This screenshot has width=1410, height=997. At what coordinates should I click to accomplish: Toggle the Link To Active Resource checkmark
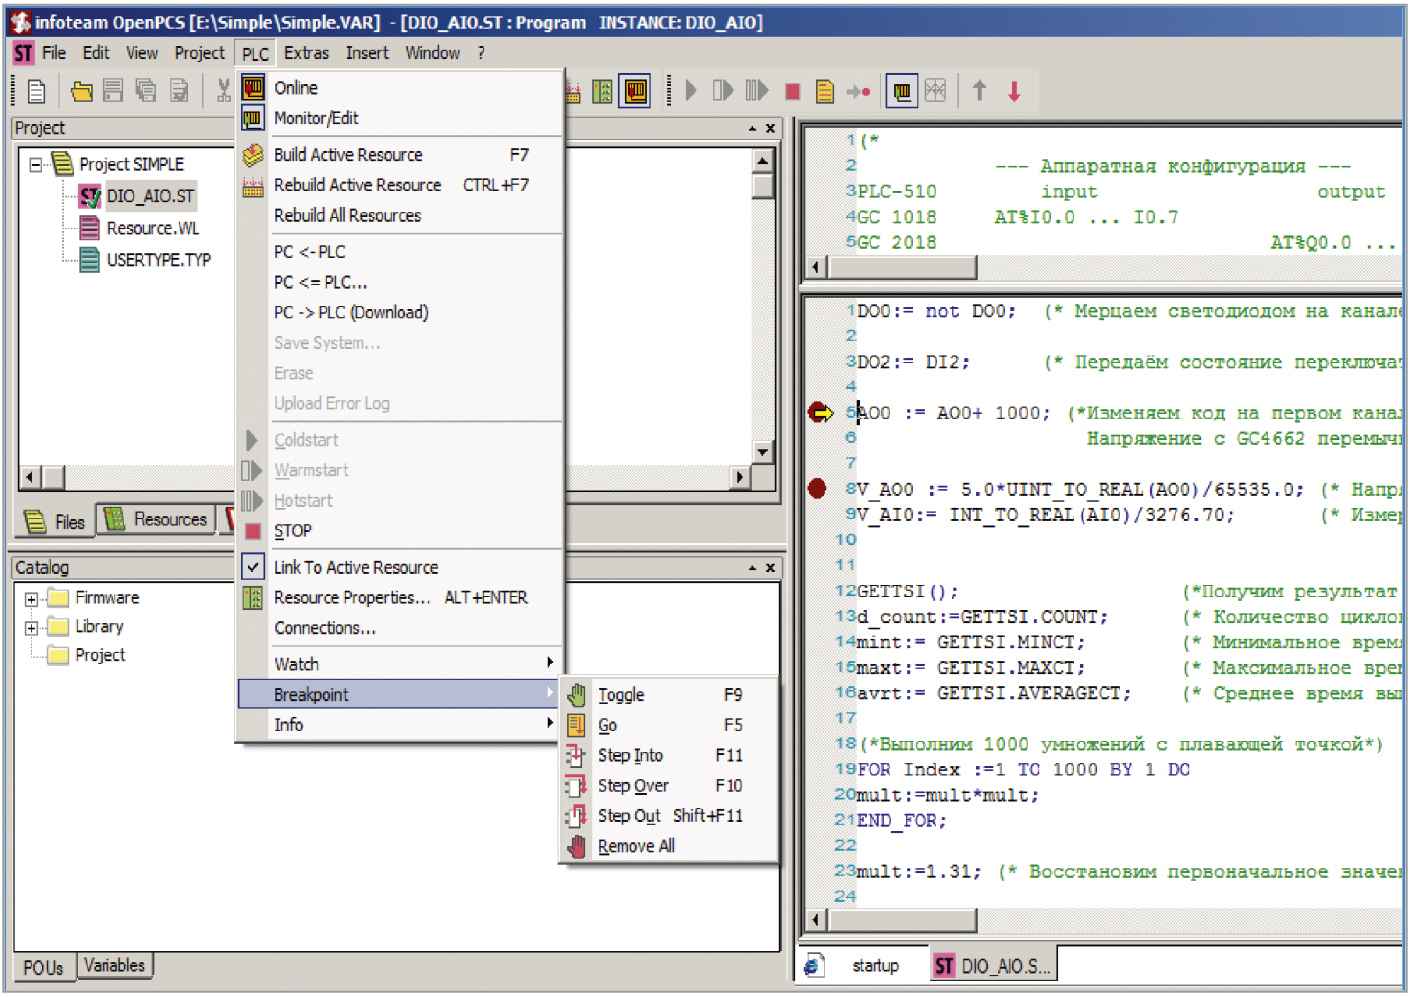click(x=253, y=567)
